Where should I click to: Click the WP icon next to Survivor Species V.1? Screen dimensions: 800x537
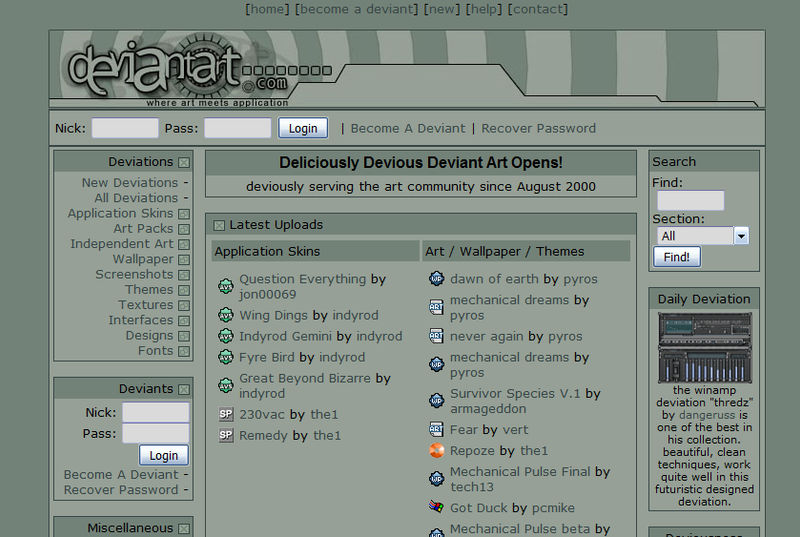pyautogui.click(x=436, y=401)
